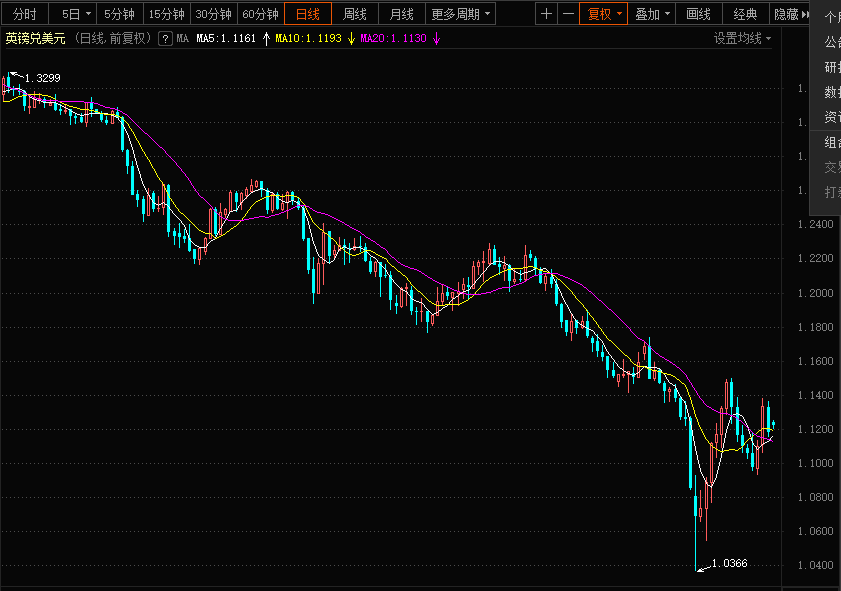Click the MA5:1.1161 indicator label
The image size is (841, 591).
tap(226, 39)
